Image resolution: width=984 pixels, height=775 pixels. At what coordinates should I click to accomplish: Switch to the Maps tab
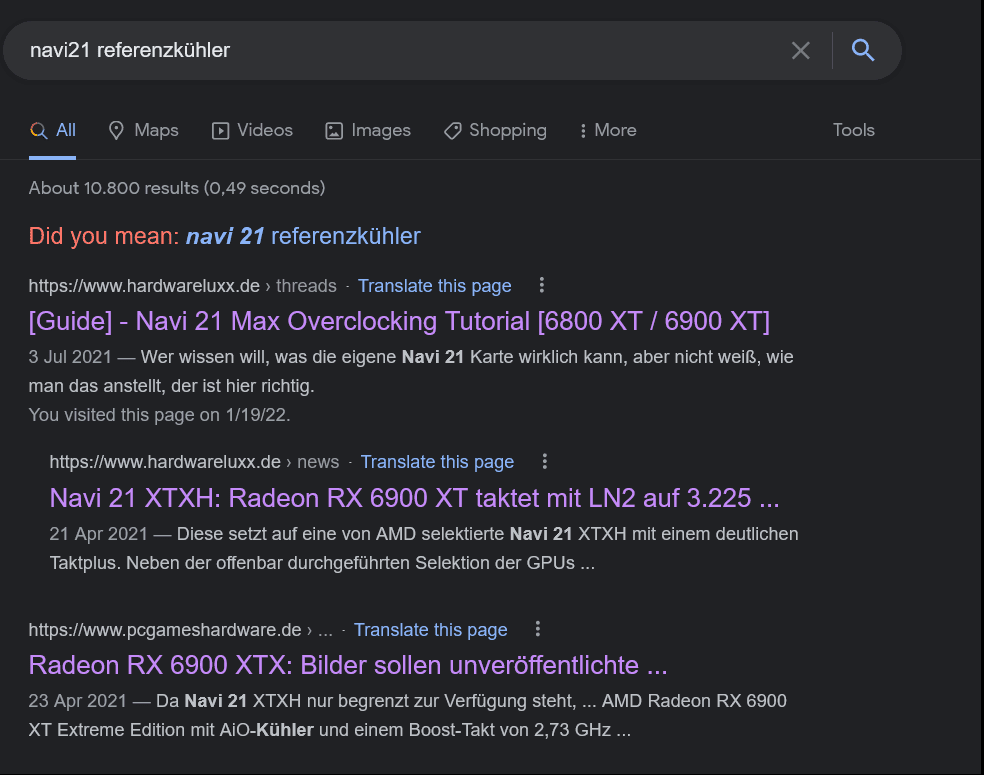[x=144, y=131]
